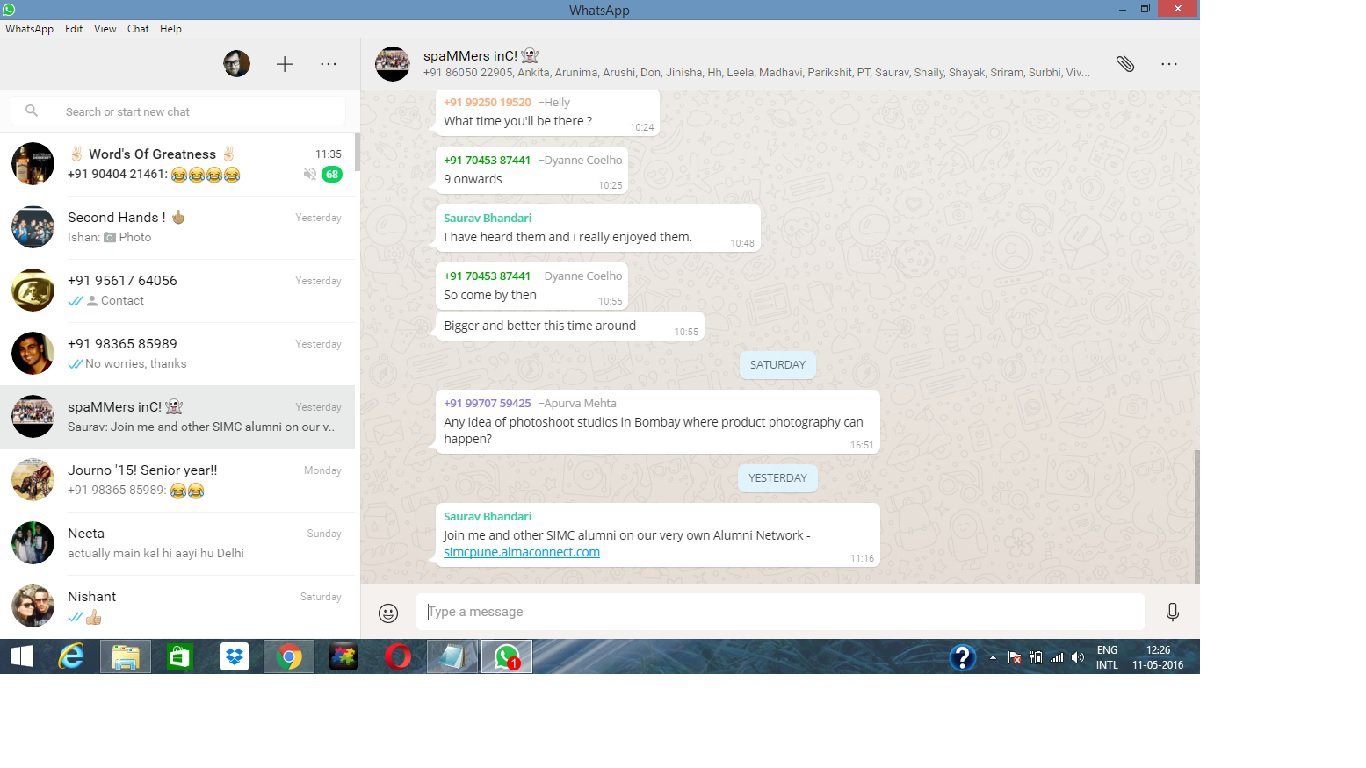The width and height of the screenshot is (1366, 768).
Task: Show hidden tray icons arrow
Action: 992,658
